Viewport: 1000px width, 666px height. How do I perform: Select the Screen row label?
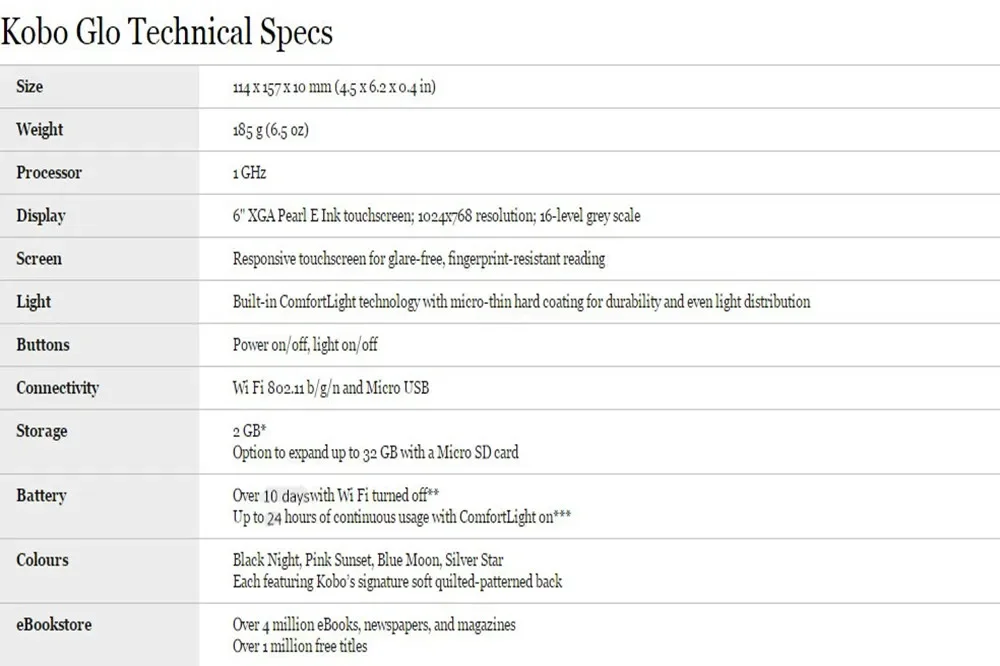[x=39, y=258]
